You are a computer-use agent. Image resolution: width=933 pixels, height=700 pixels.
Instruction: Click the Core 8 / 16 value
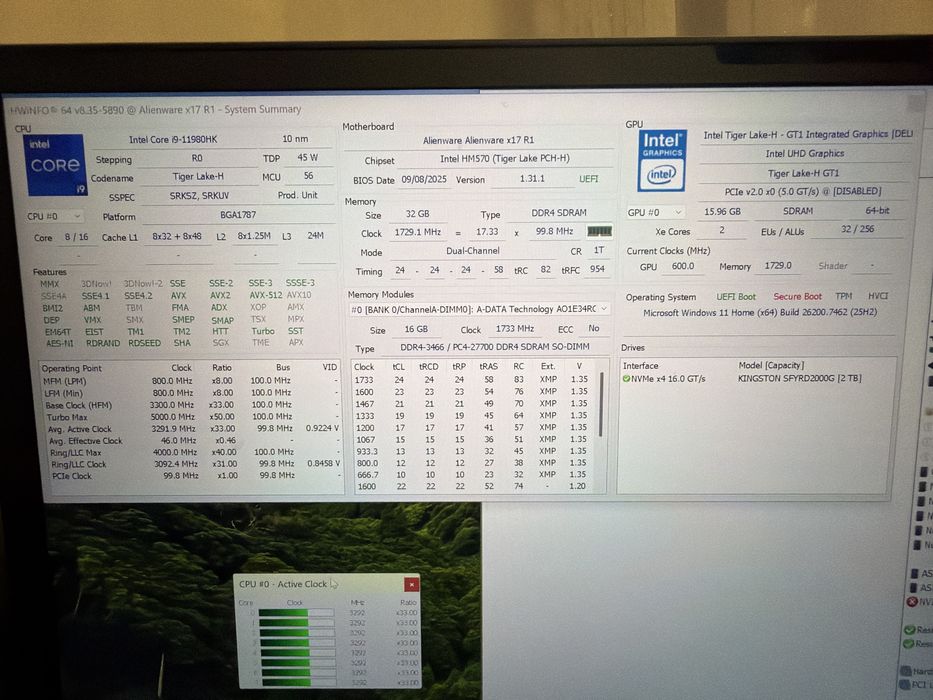(x=76, y=237)
